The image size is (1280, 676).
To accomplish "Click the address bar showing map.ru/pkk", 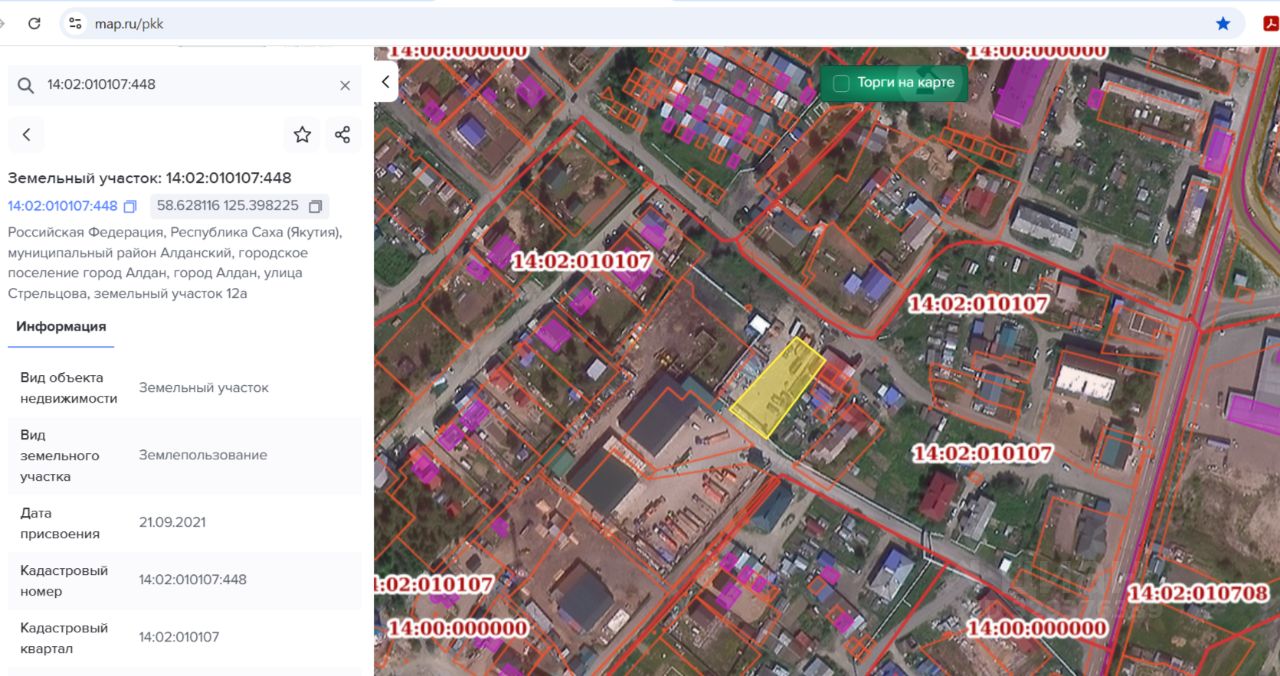I will pyautogui.click(x=640, y=23).
